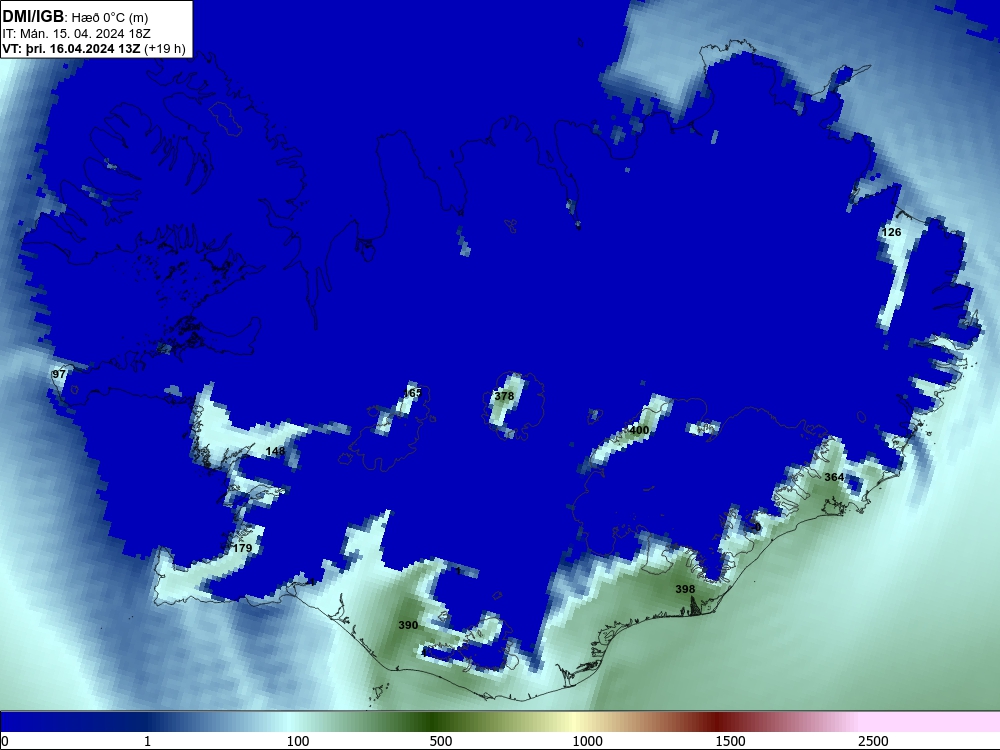Click the map value label 179
The height and width of the screenshot is (750, 1000).
tap(242, 548)
